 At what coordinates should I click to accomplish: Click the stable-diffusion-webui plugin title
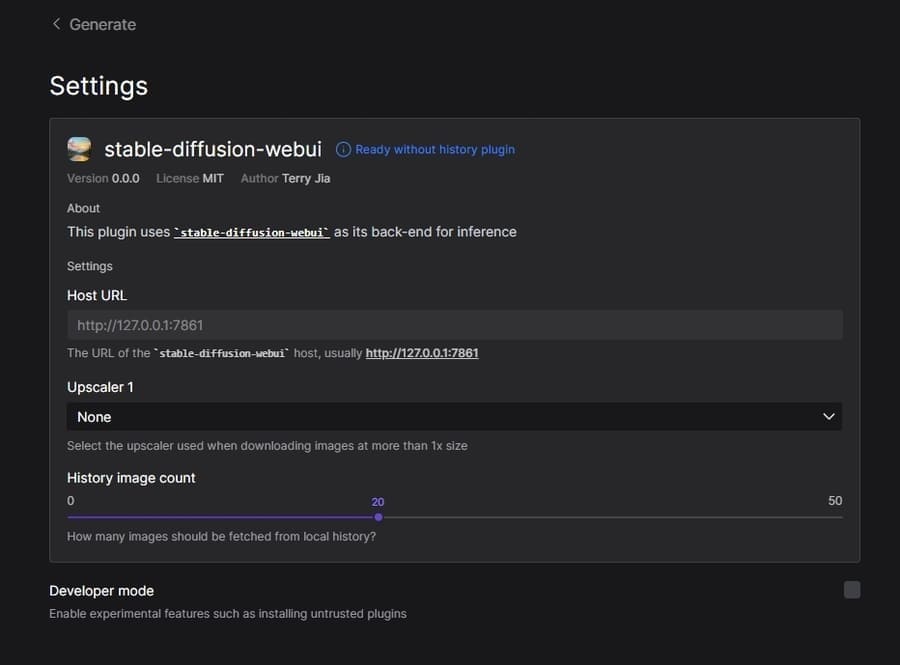coord(213,149)
